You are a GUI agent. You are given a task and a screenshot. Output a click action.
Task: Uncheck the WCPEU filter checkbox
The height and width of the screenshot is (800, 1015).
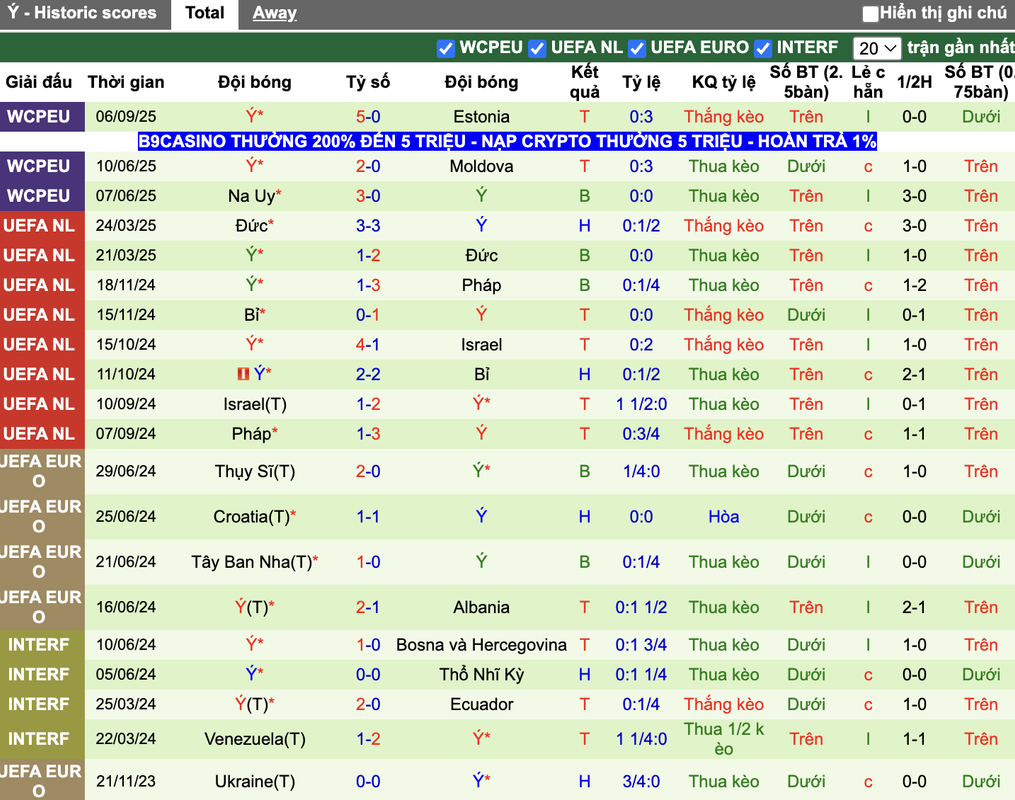445,48
